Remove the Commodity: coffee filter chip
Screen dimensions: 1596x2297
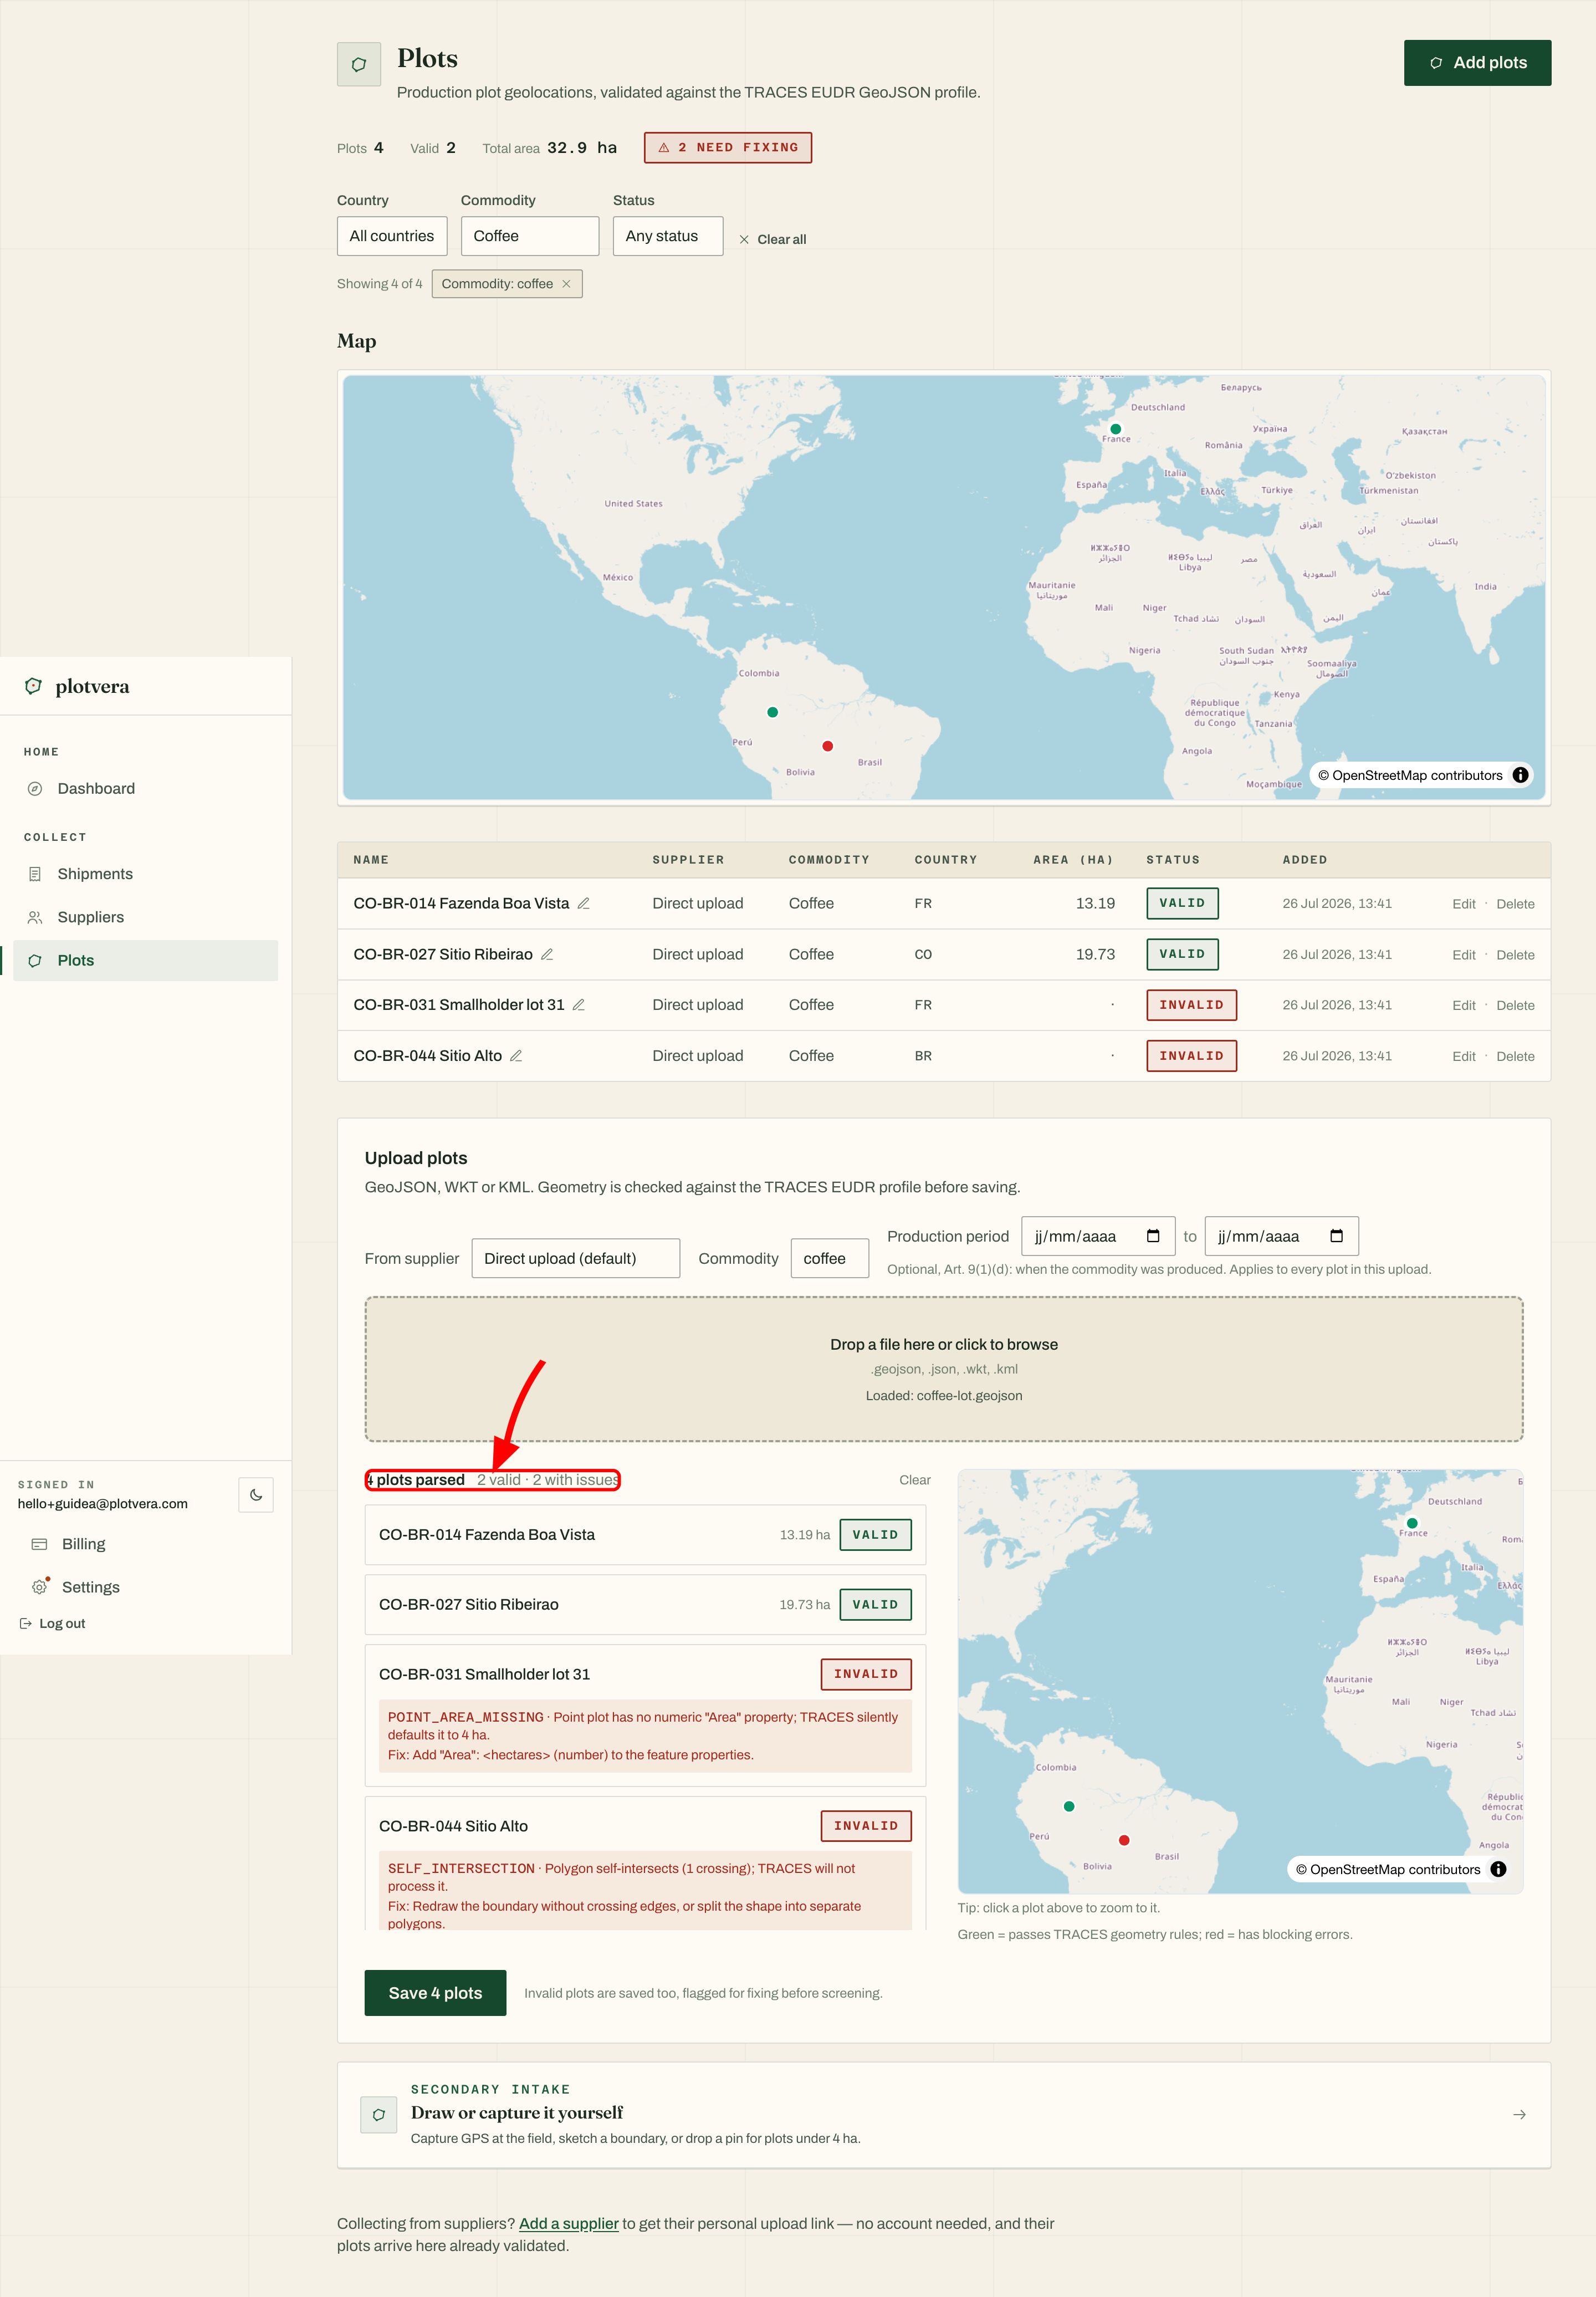pos(566,284)
